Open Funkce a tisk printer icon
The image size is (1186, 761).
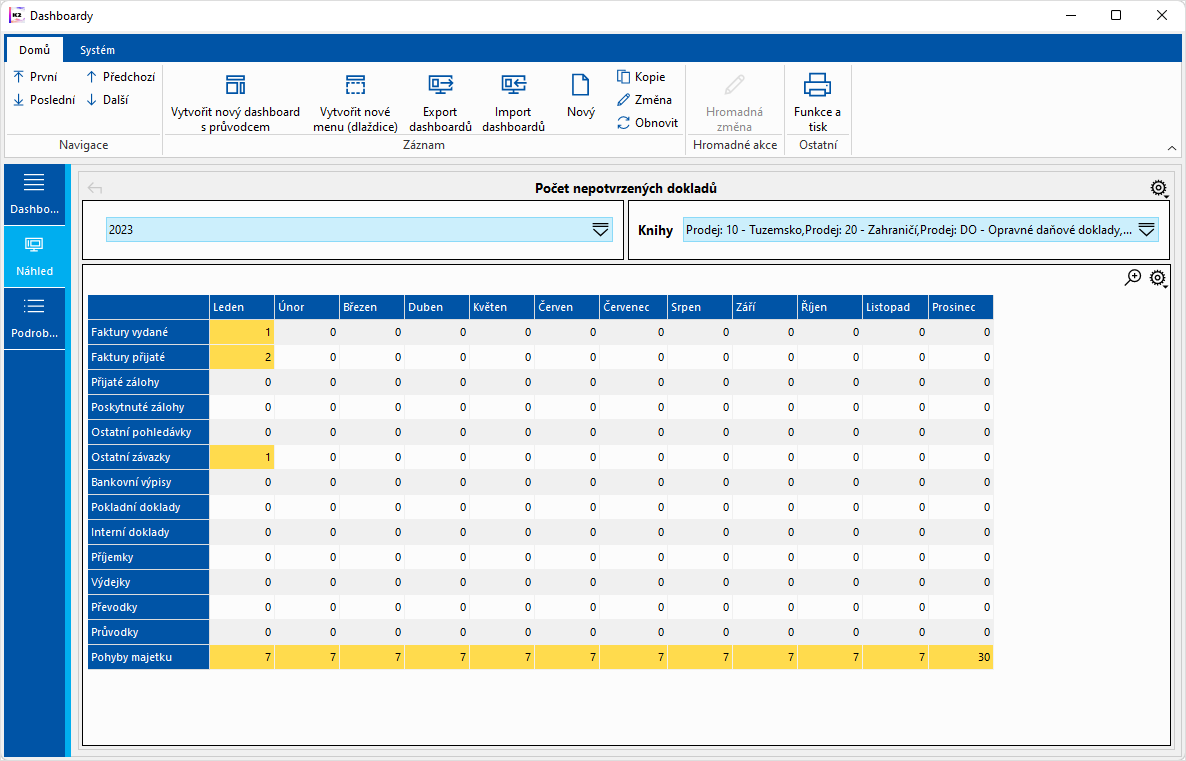pyautogui.click(x=817, y=85)
